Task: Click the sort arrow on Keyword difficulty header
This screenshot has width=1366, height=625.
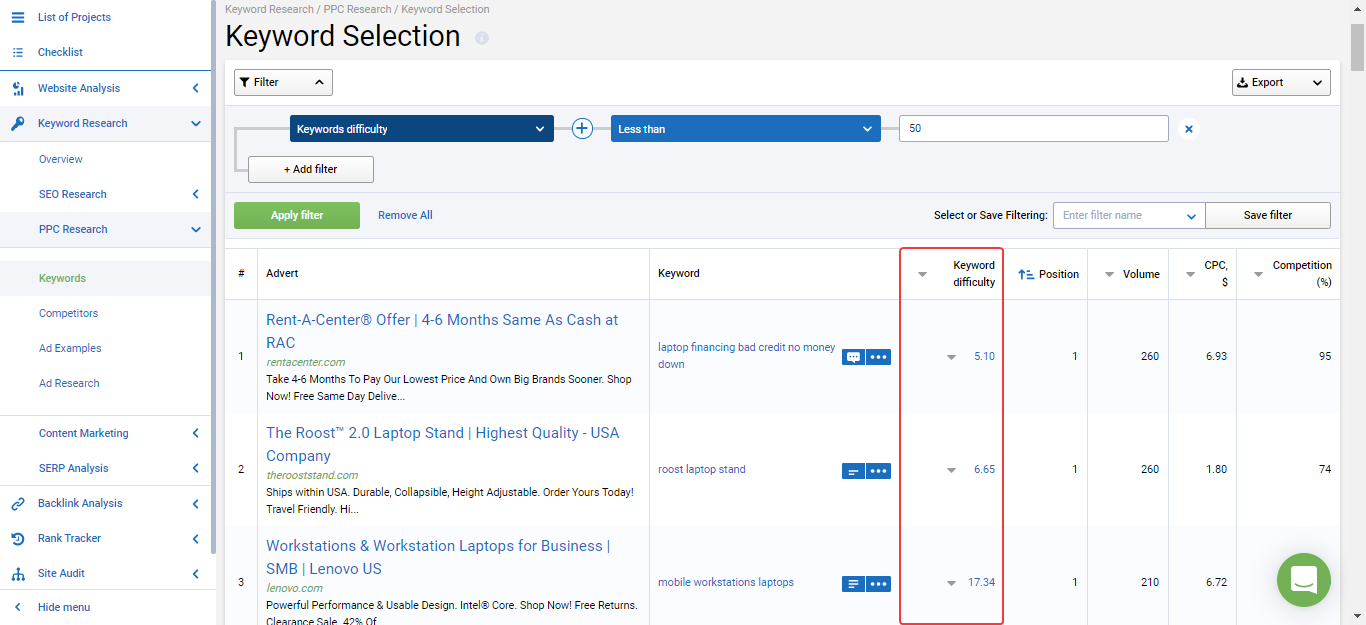Action: (922, 275)
